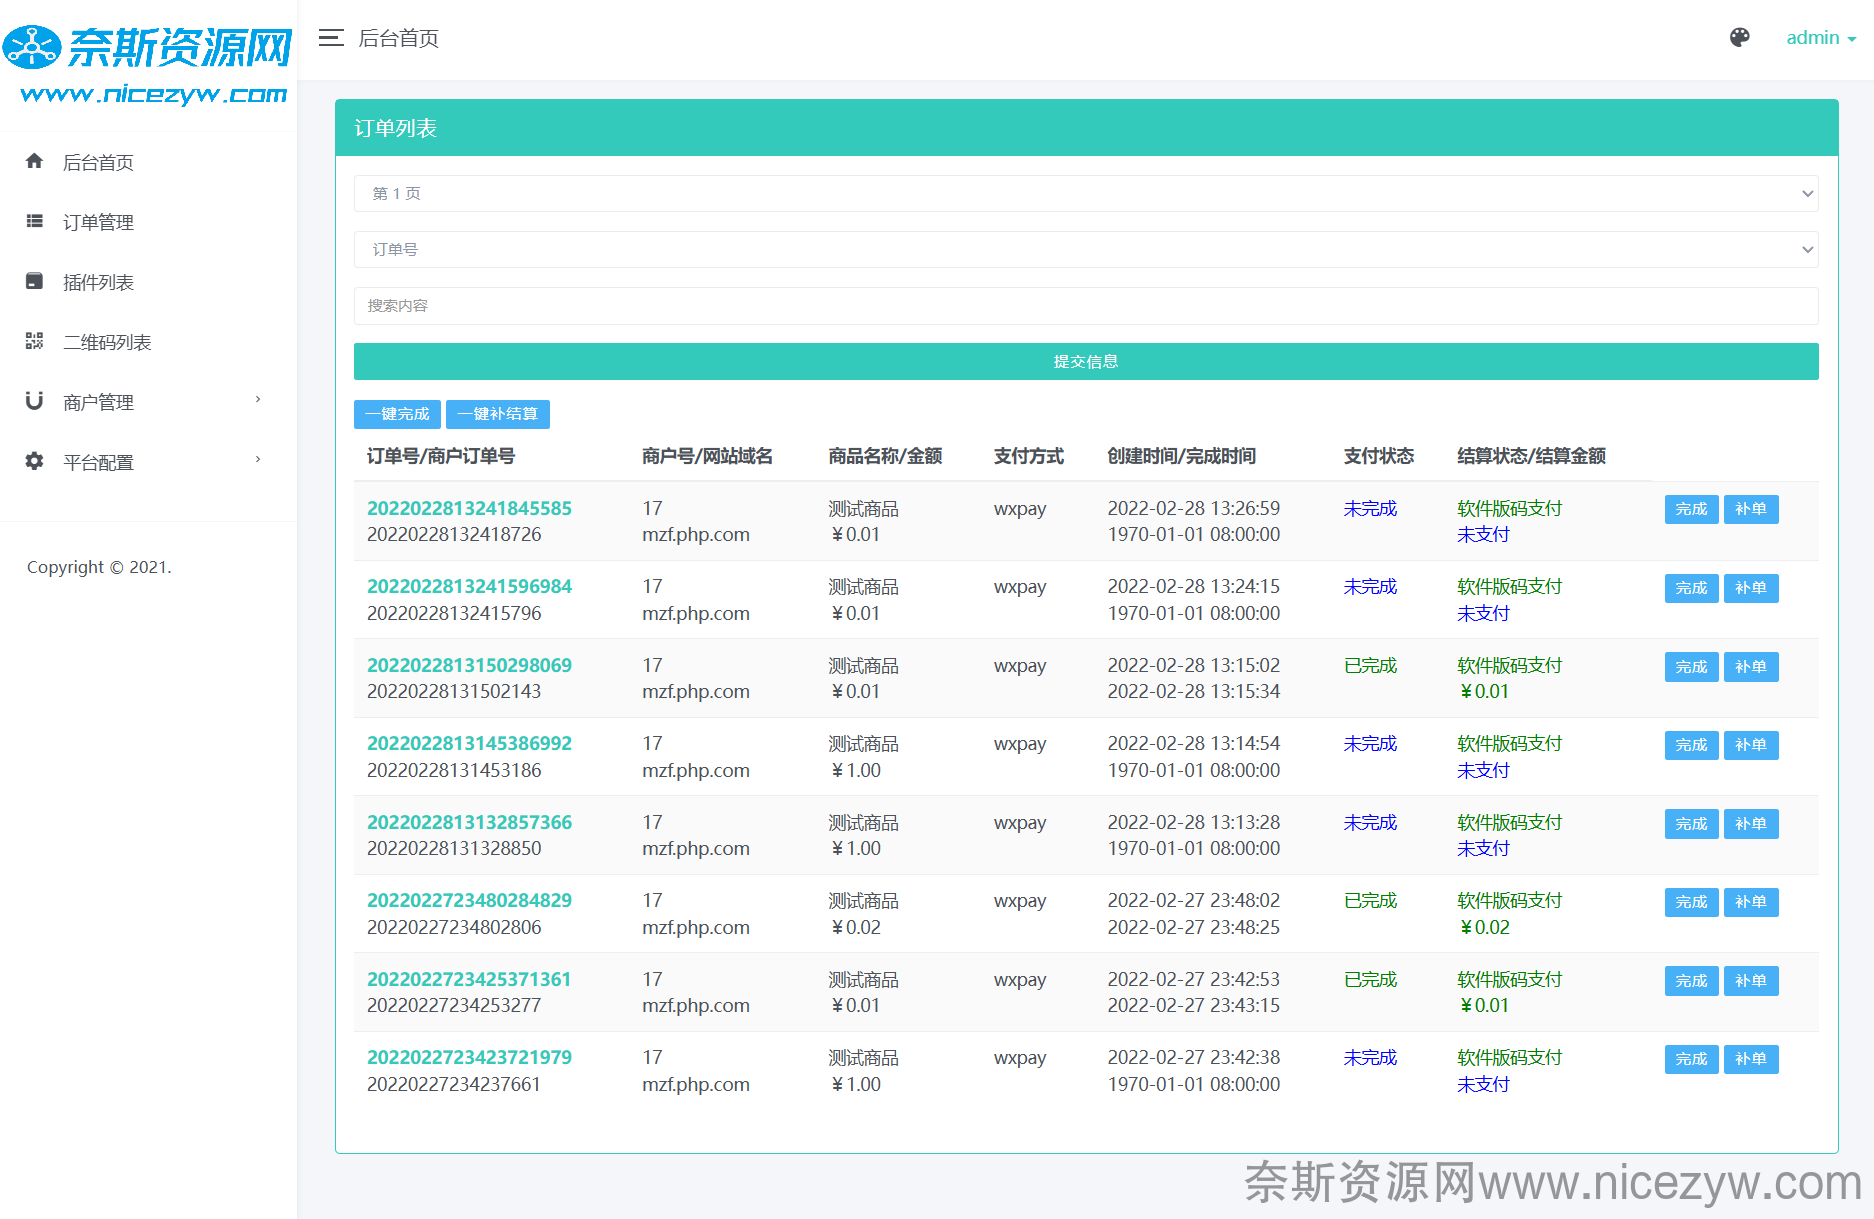
Task: Click the list icon beside 订单管理
Action: pyautogui.click(x=34, y=221)
